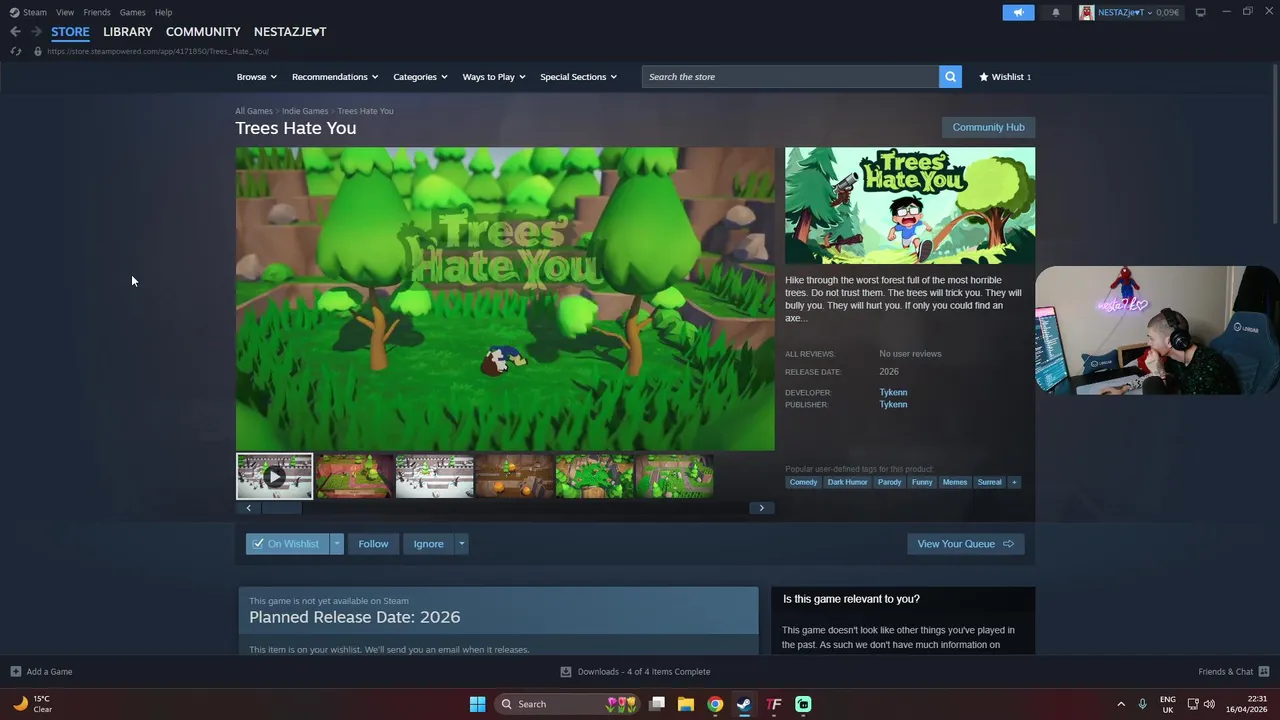Open Task View in the taskbar
Viewport: 1280px width, 720px height.
click(657, 704)
